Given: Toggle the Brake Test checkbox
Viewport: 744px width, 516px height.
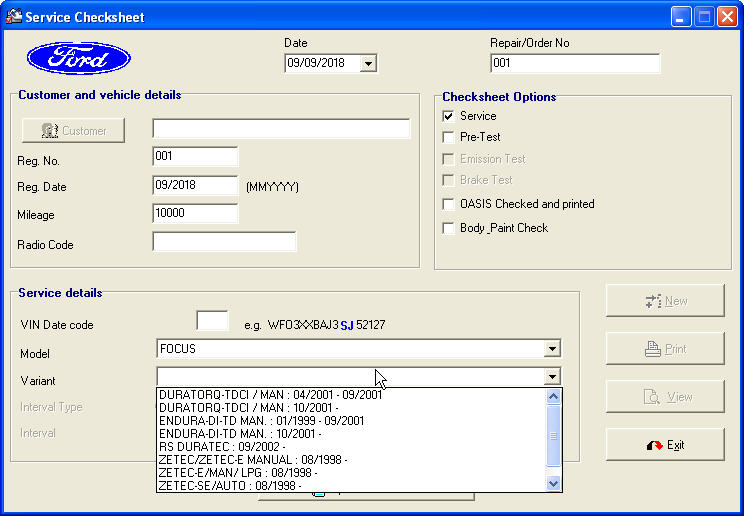Looking at the screenshot, I should [448, 180].
